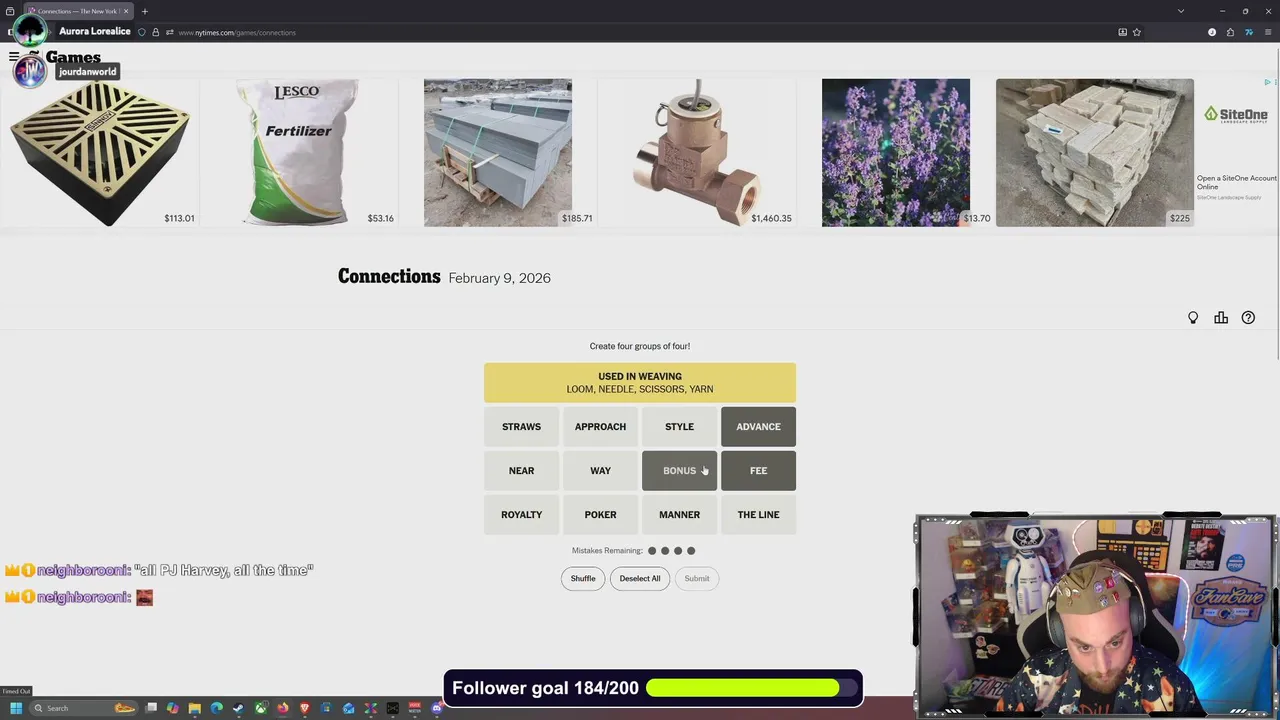Click the Deselect All button

tap(640, 578)
